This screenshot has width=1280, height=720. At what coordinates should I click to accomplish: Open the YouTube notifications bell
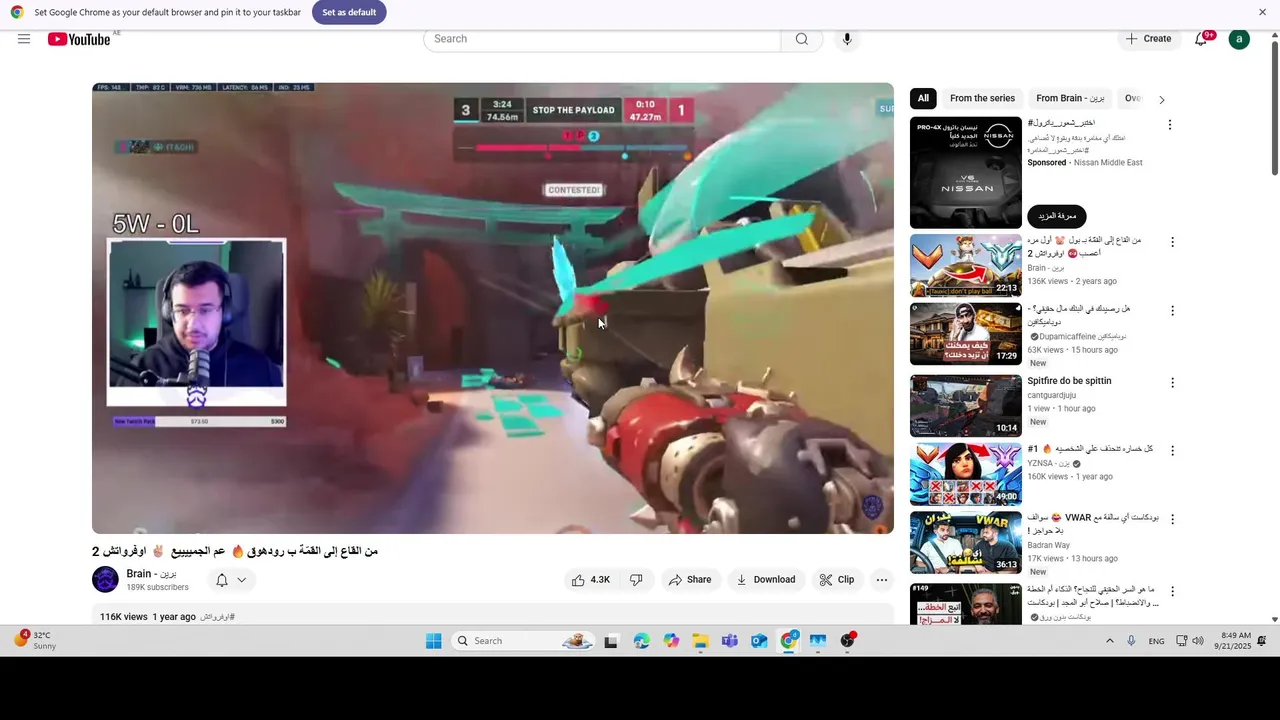1202,39
